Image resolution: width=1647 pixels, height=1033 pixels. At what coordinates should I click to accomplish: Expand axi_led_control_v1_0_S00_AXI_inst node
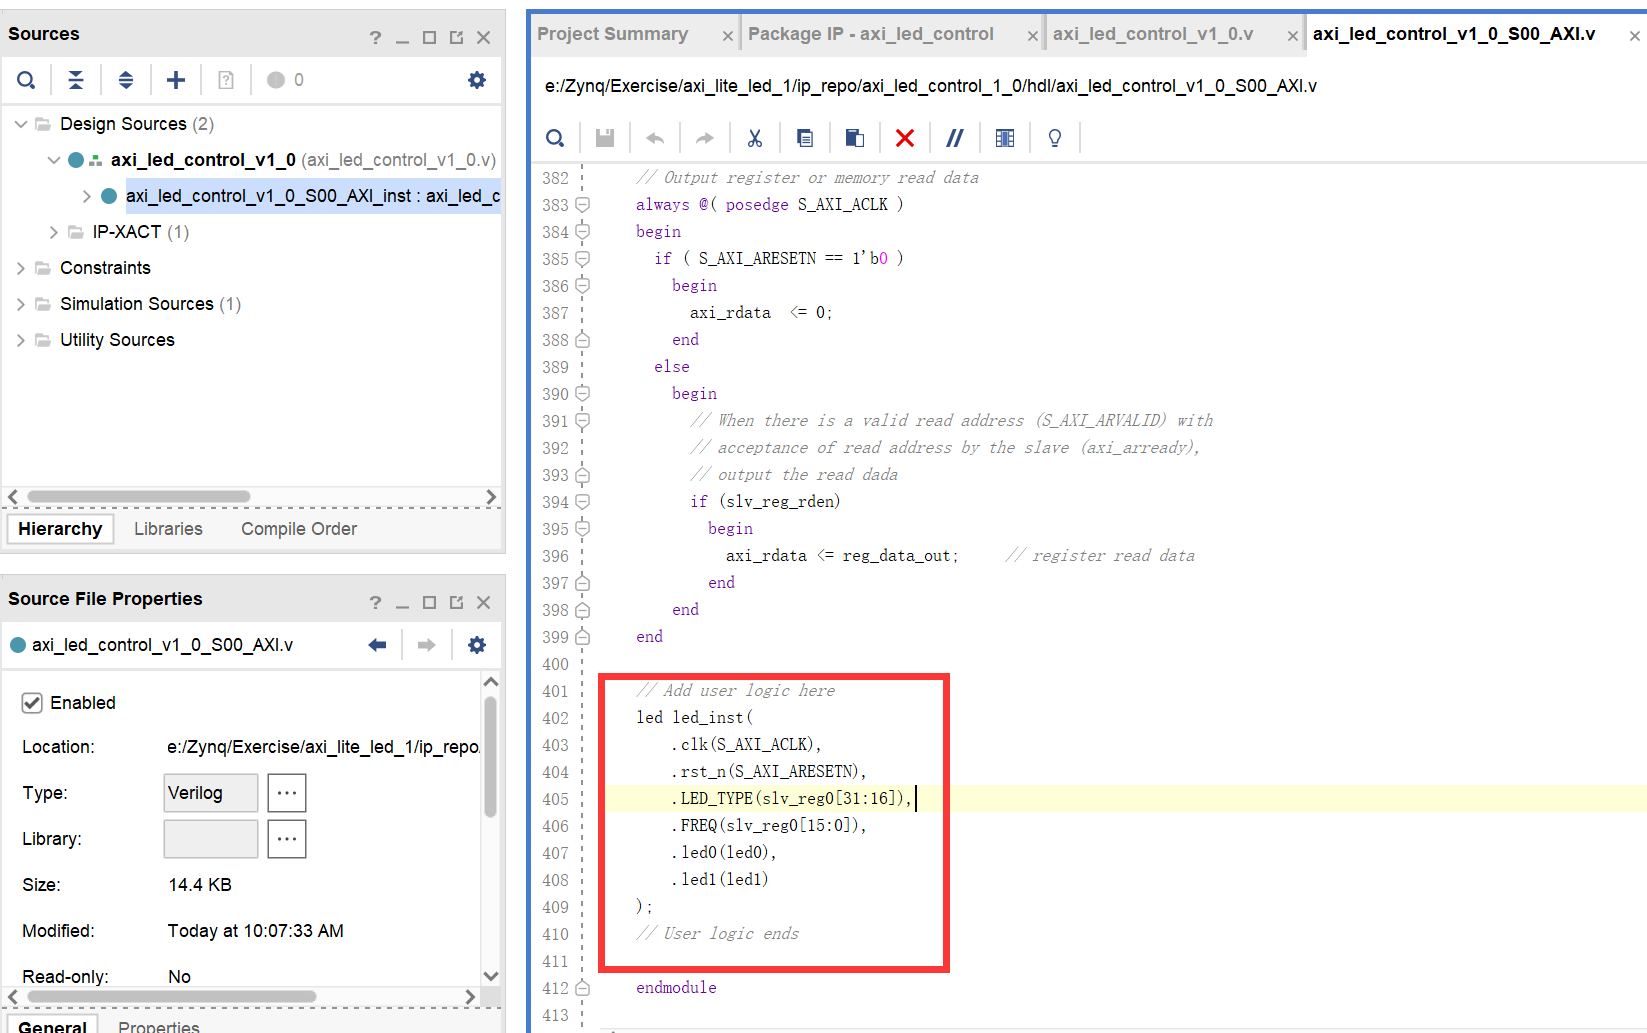click(87, 196)
